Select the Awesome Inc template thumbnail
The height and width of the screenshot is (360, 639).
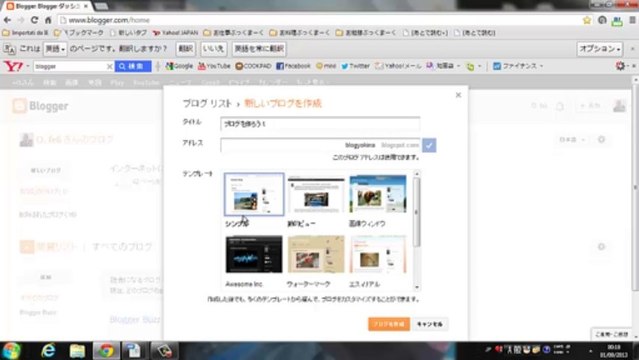coord(254,254)
